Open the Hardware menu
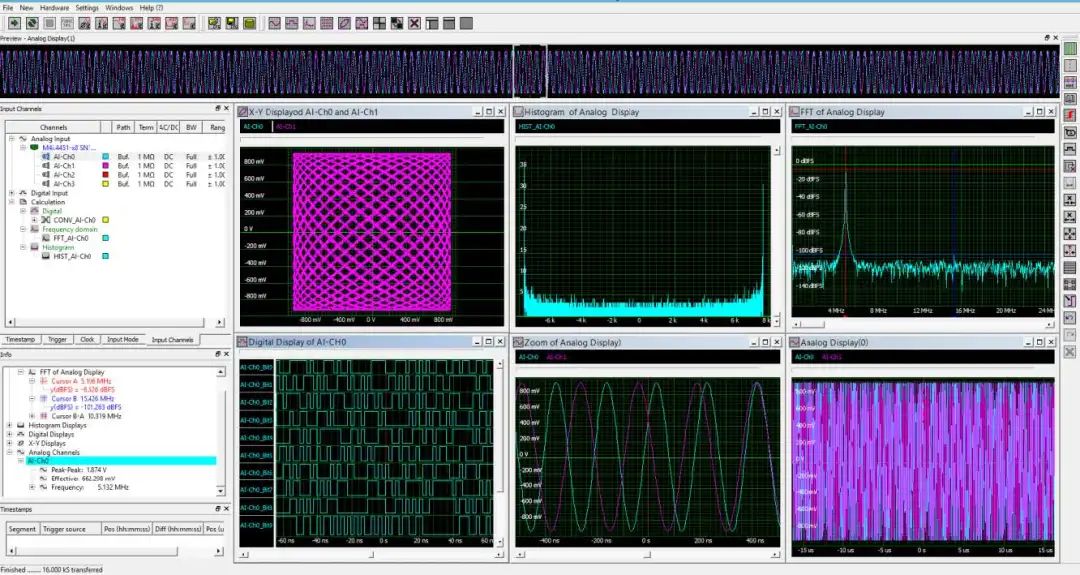 coord(54,7)
